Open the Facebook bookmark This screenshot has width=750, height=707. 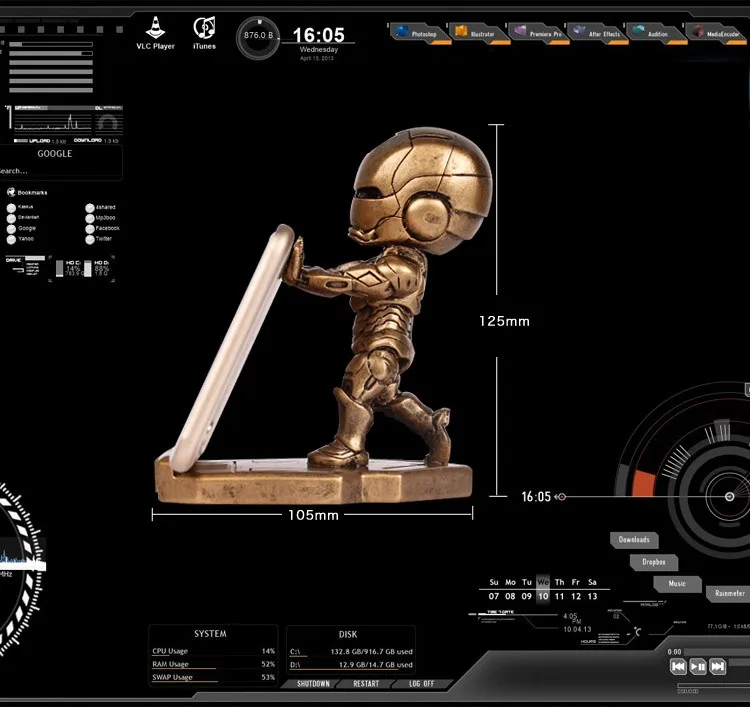102,229
